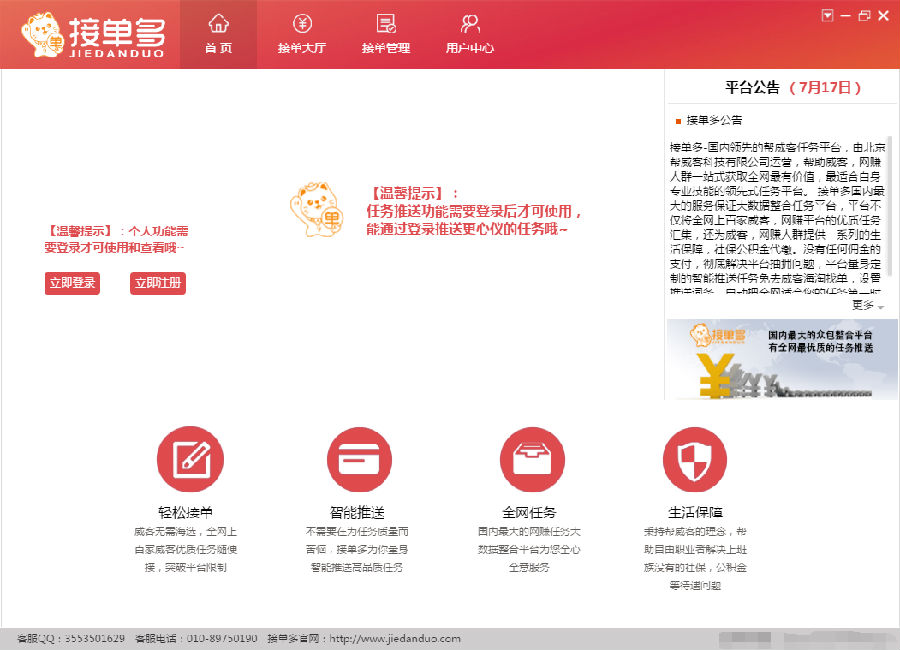The image size is (900, 650).
Task: Minimize the application window
Action: (845, 15)
